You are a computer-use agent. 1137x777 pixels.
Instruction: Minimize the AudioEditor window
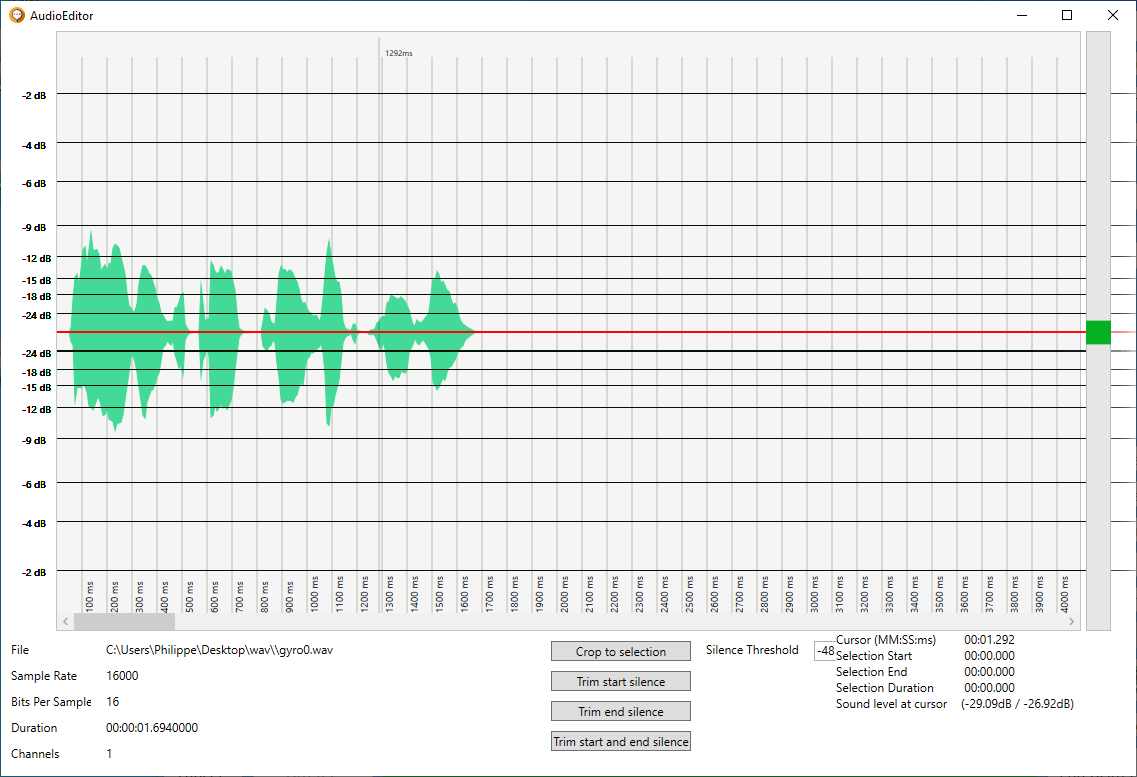pos(1021,15)
